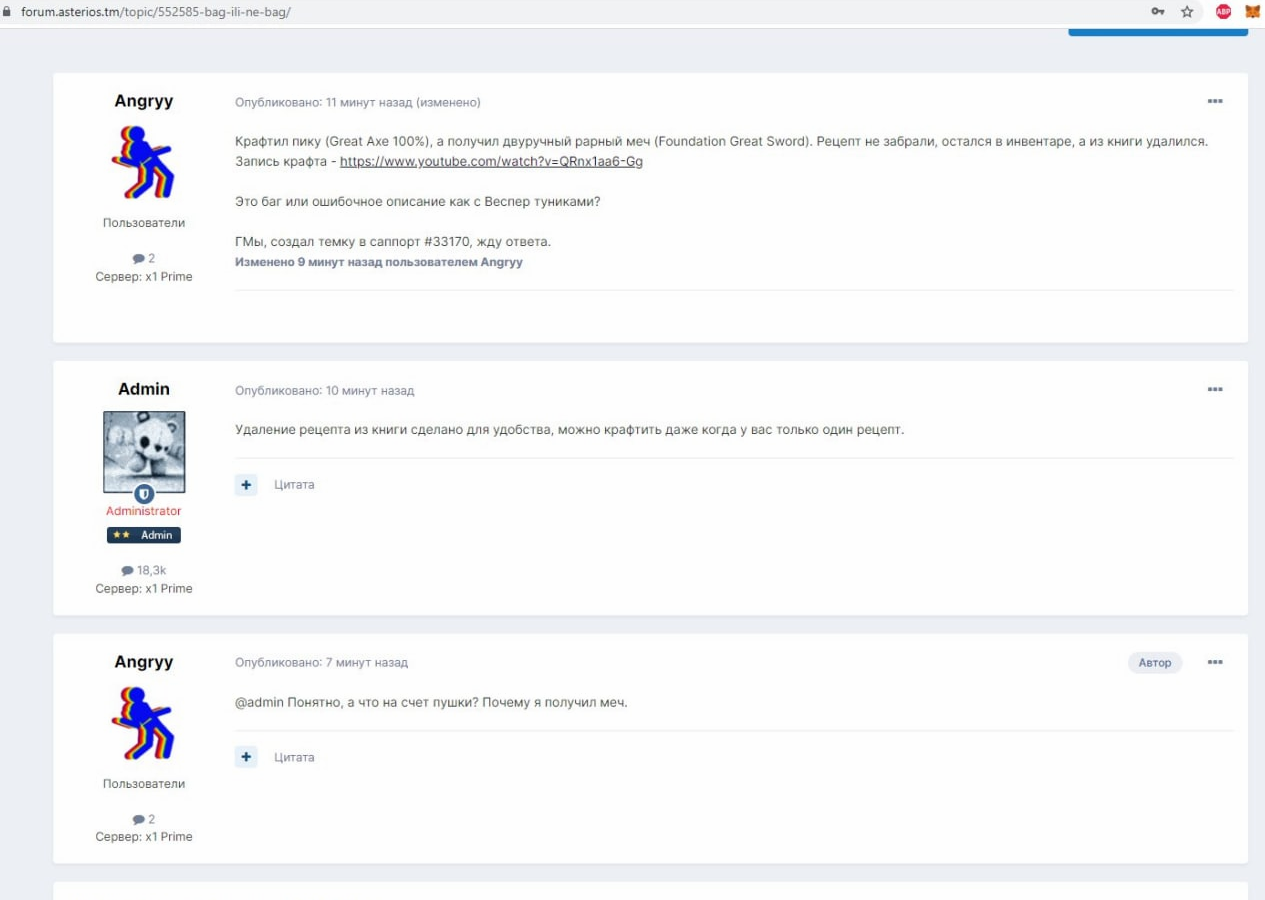
Task: Click the Administrator shield badge icon
Action: pyautogui.click(x=144, y=494)
